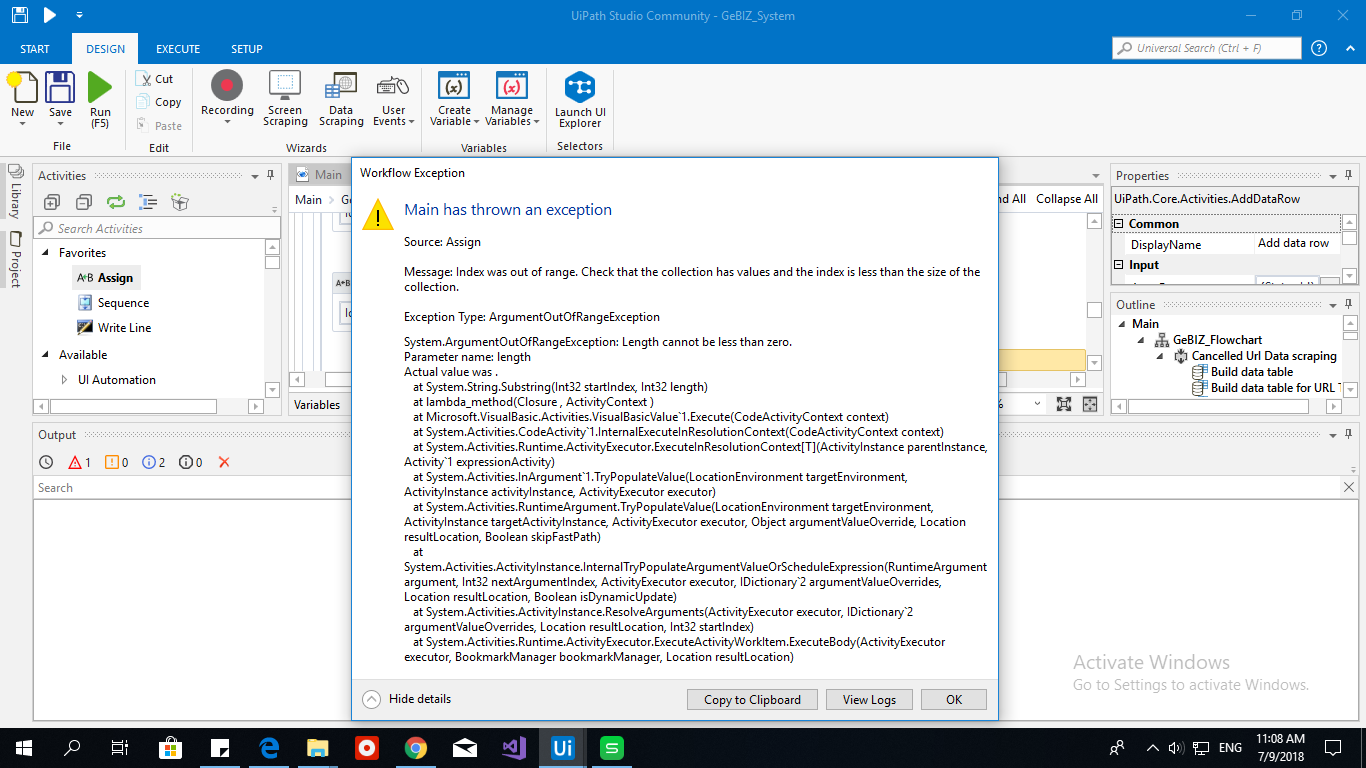The image size is (1366, 768).
Task: Switch to the EXECUTE ribbon tab
Action: coord(177,47)
